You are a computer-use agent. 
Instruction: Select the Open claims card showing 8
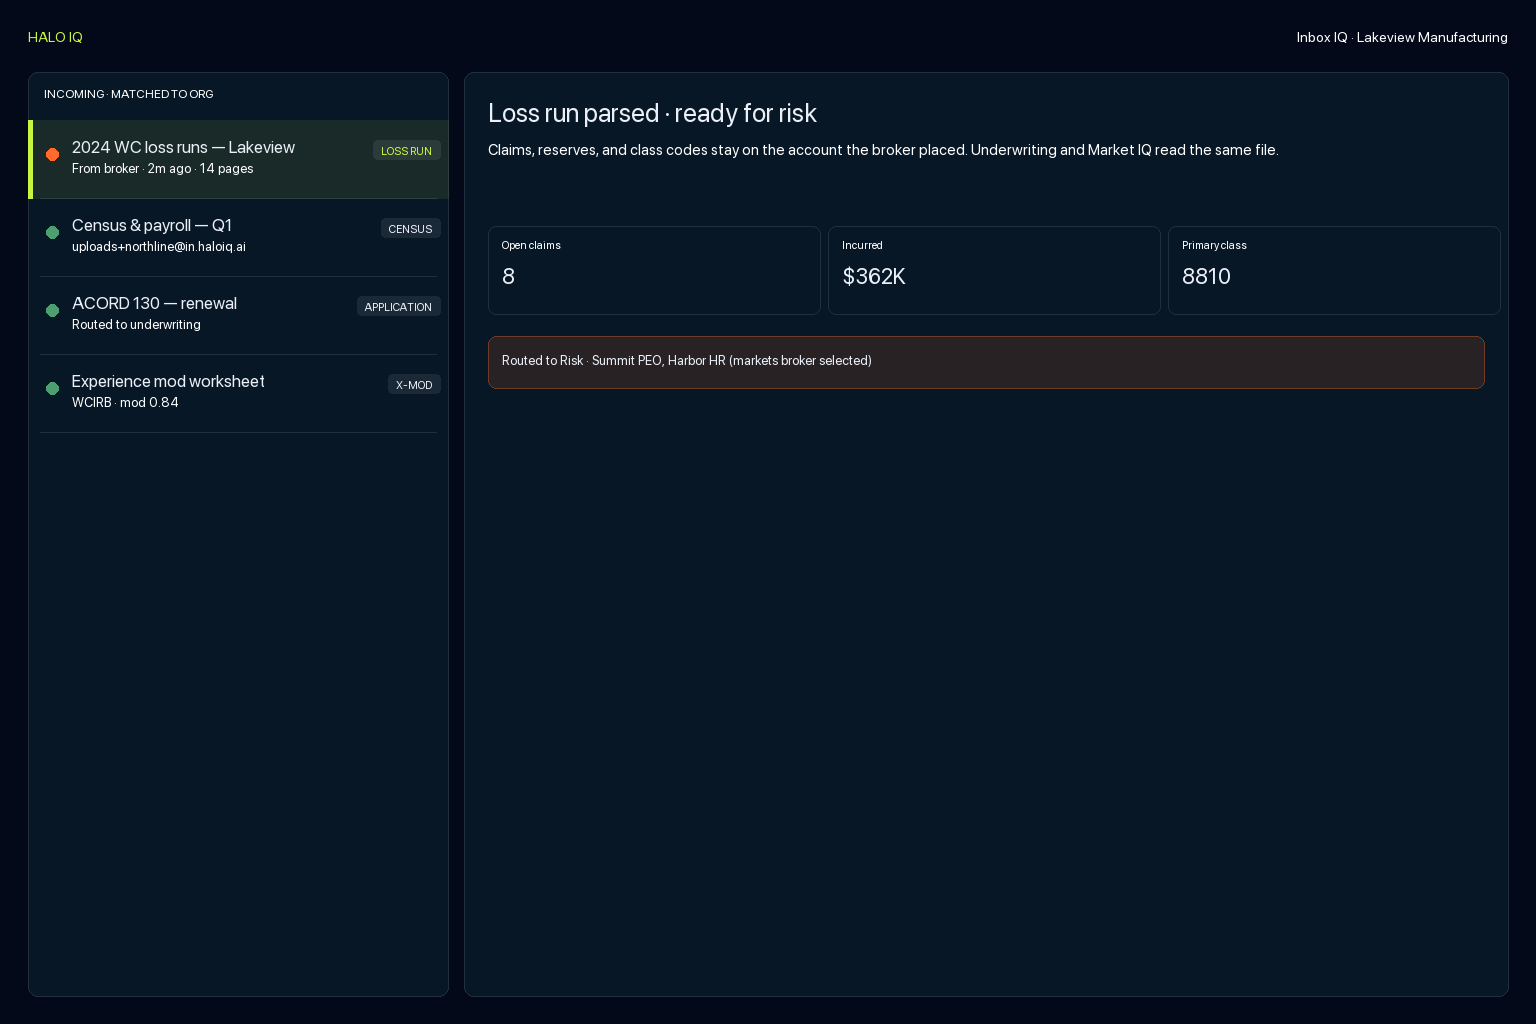click(x=654, y=270)
